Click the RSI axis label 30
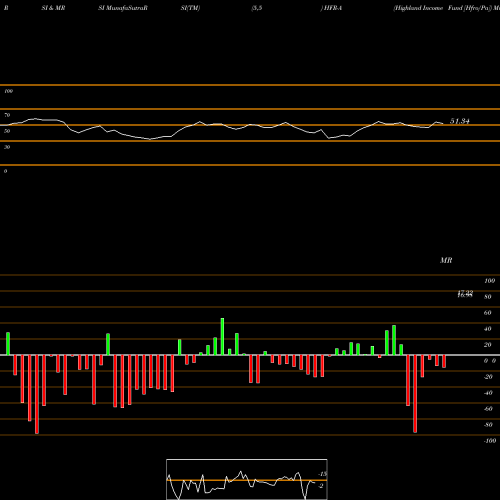 tap(7, 147)
